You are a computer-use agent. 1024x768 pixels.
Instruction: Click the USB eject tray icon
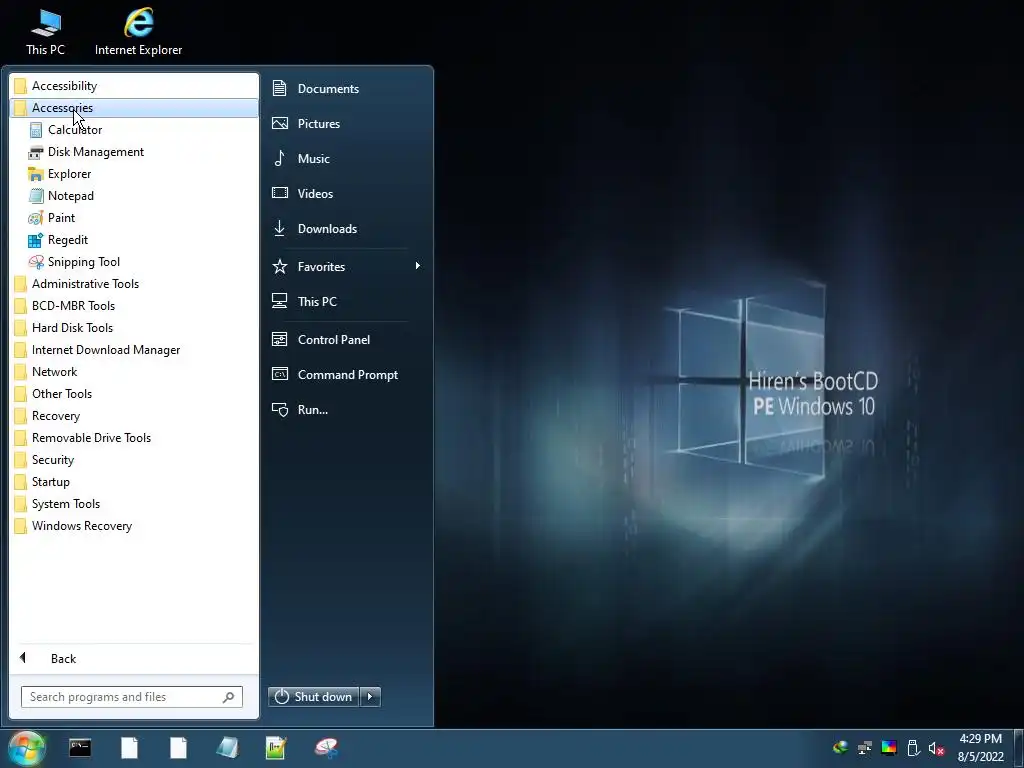click(913, 748)
